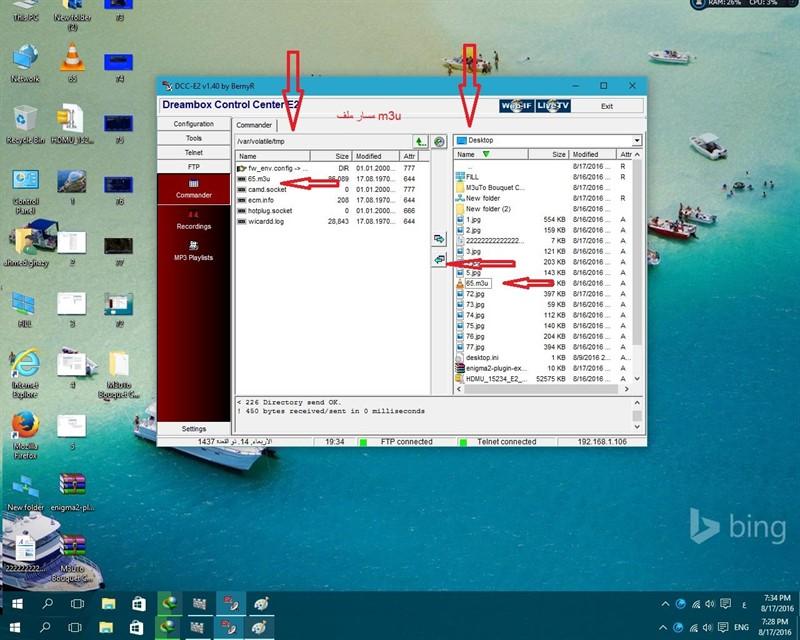The height and width of the screenshot is (640, 800).
Task: Click the /var/volatile/tmp path field
Action: tap(323, 141)
